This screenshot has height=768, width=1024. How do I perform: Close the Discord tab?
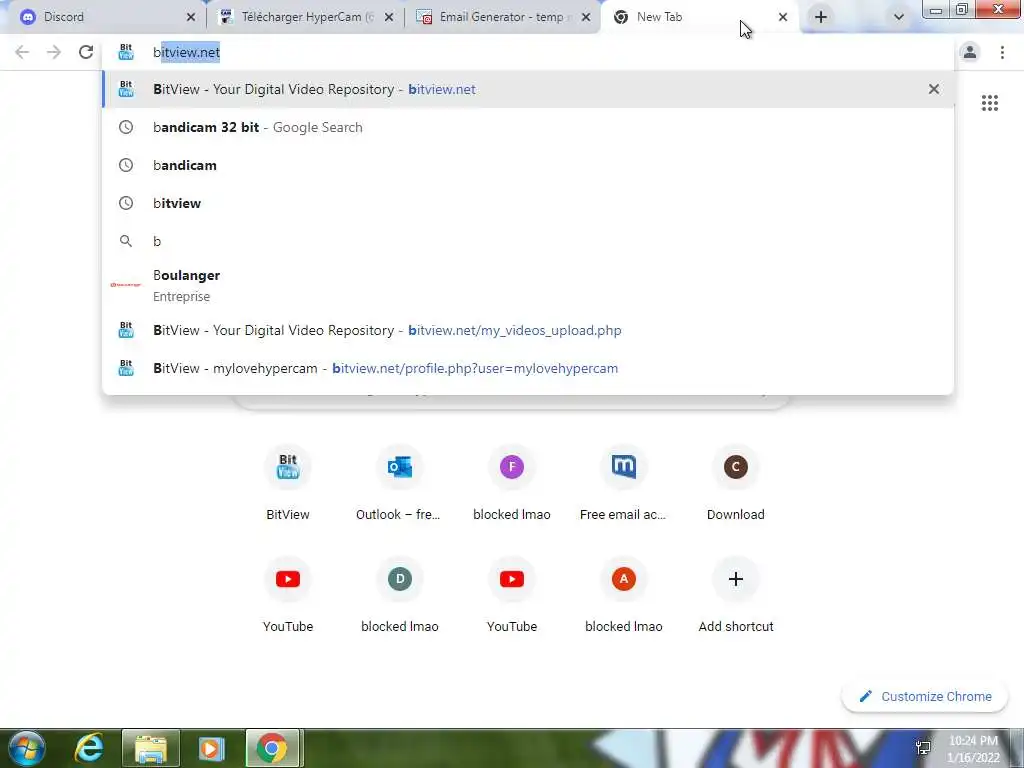(191, 18)
